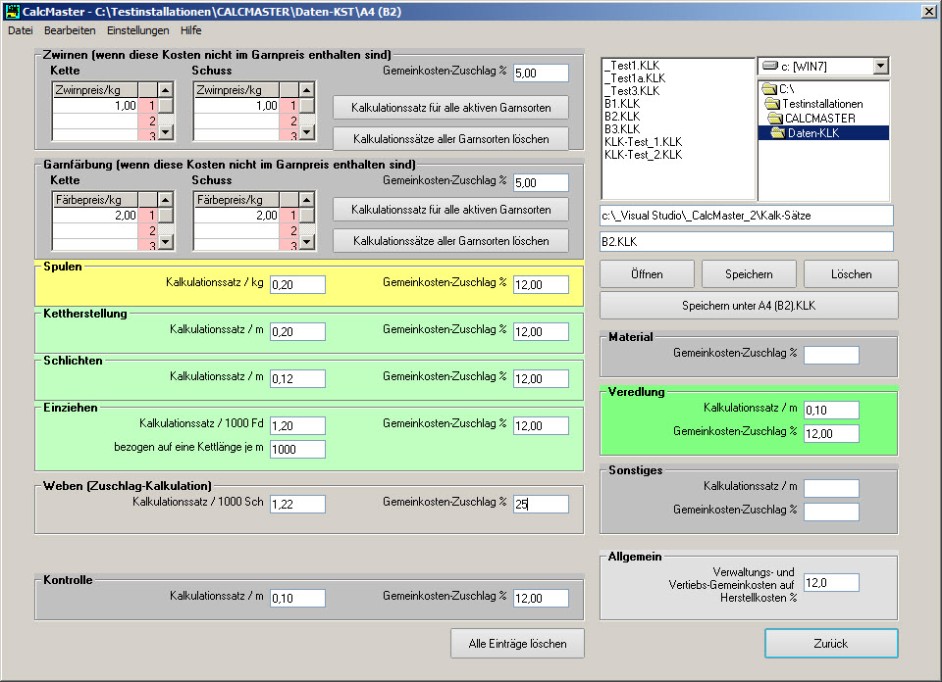
Task: Click Speichern unter A4 (B2).KLK button
Action: click(749, 305)
